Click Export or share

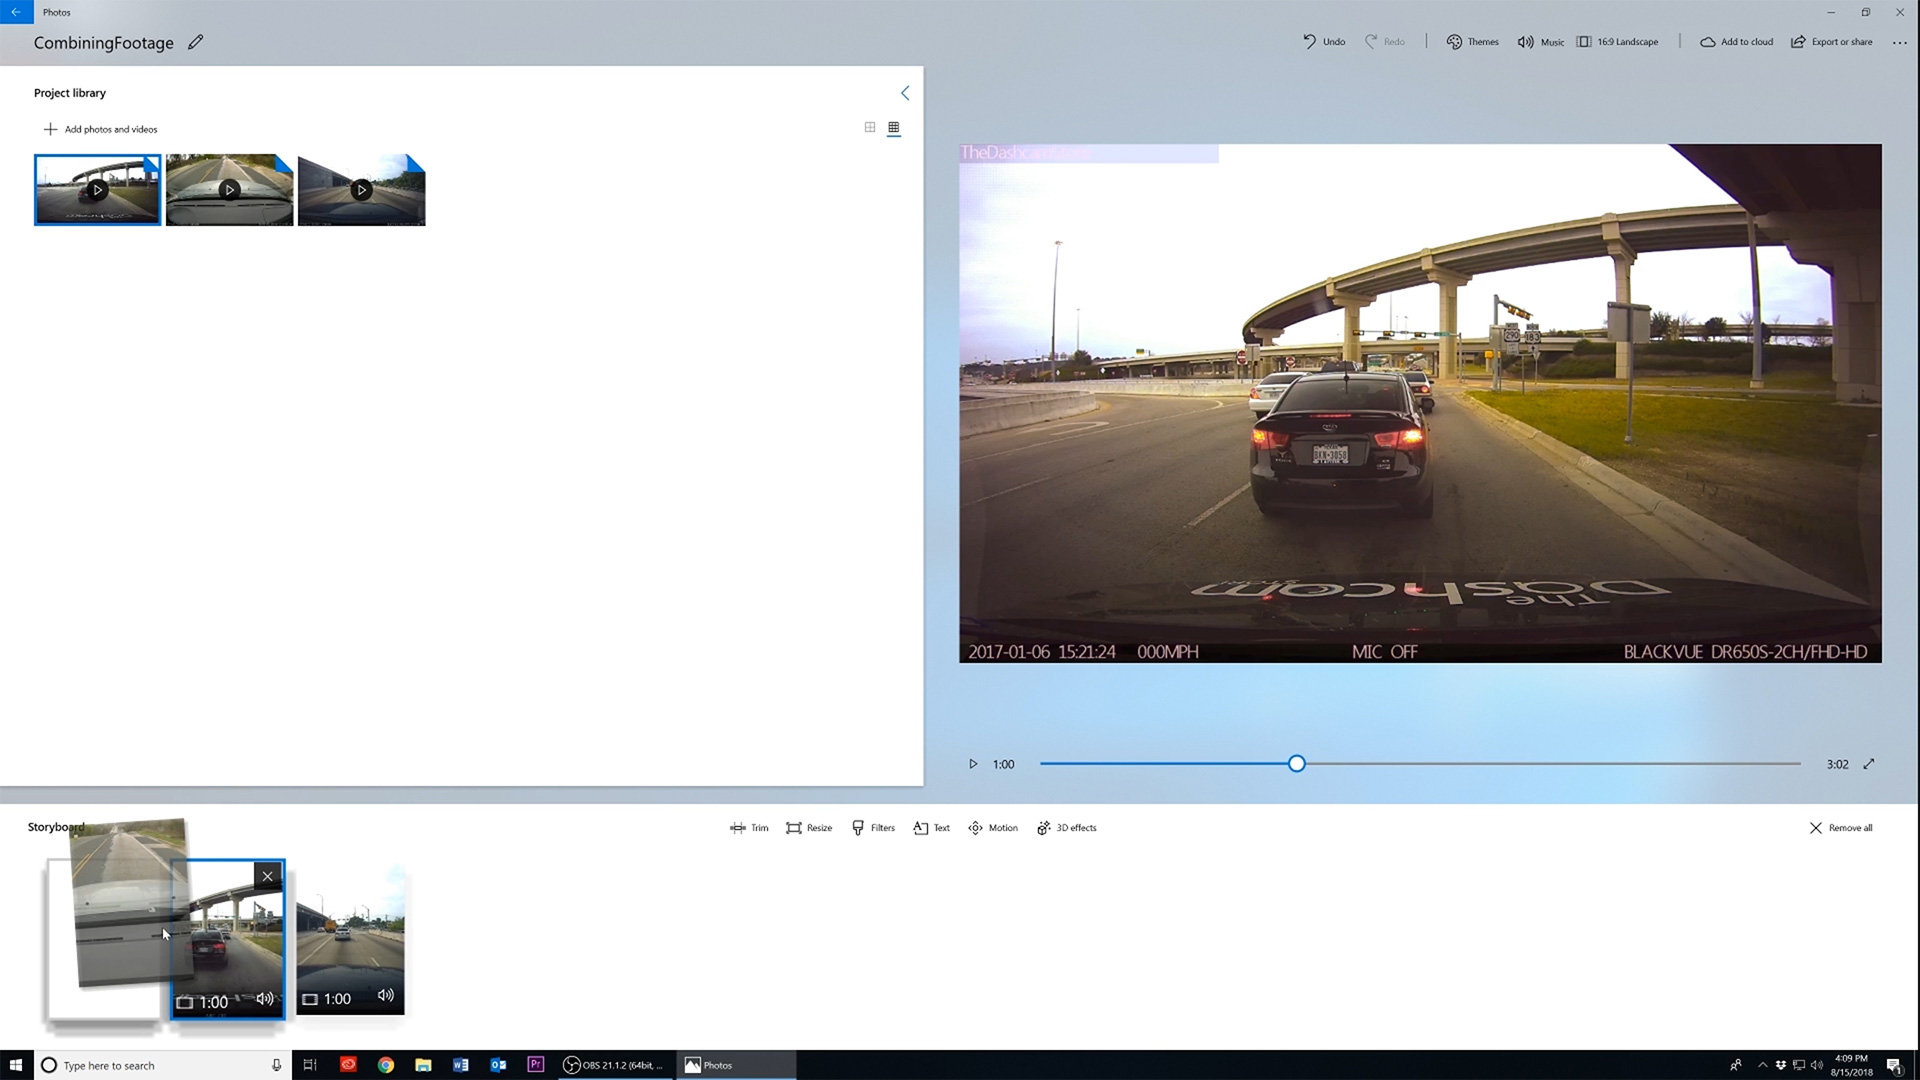coord(1831,42)
